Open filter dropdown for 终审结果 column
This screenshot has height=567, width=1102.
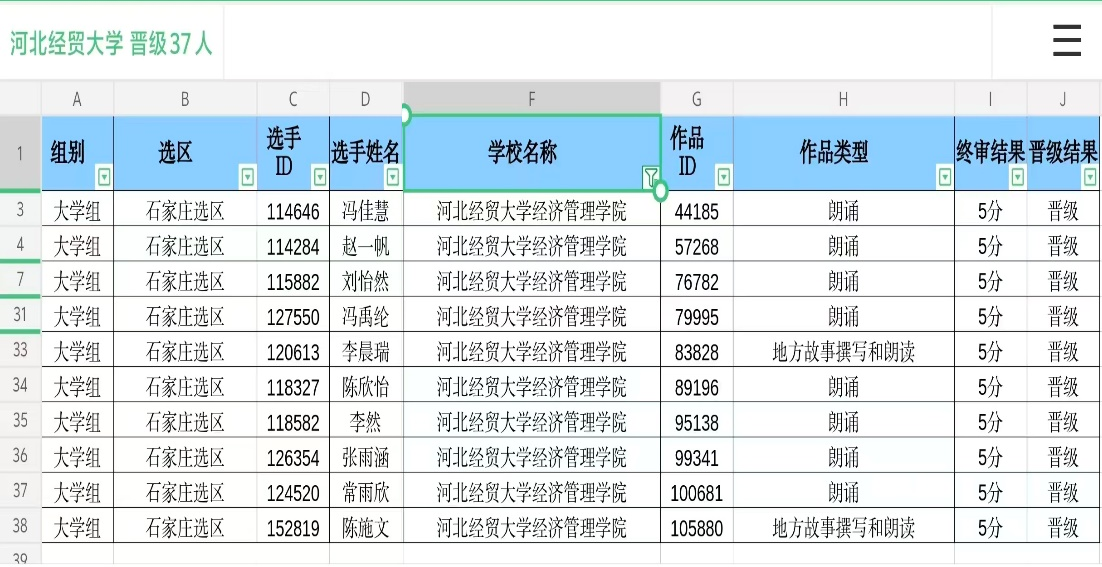[1017, 178]
